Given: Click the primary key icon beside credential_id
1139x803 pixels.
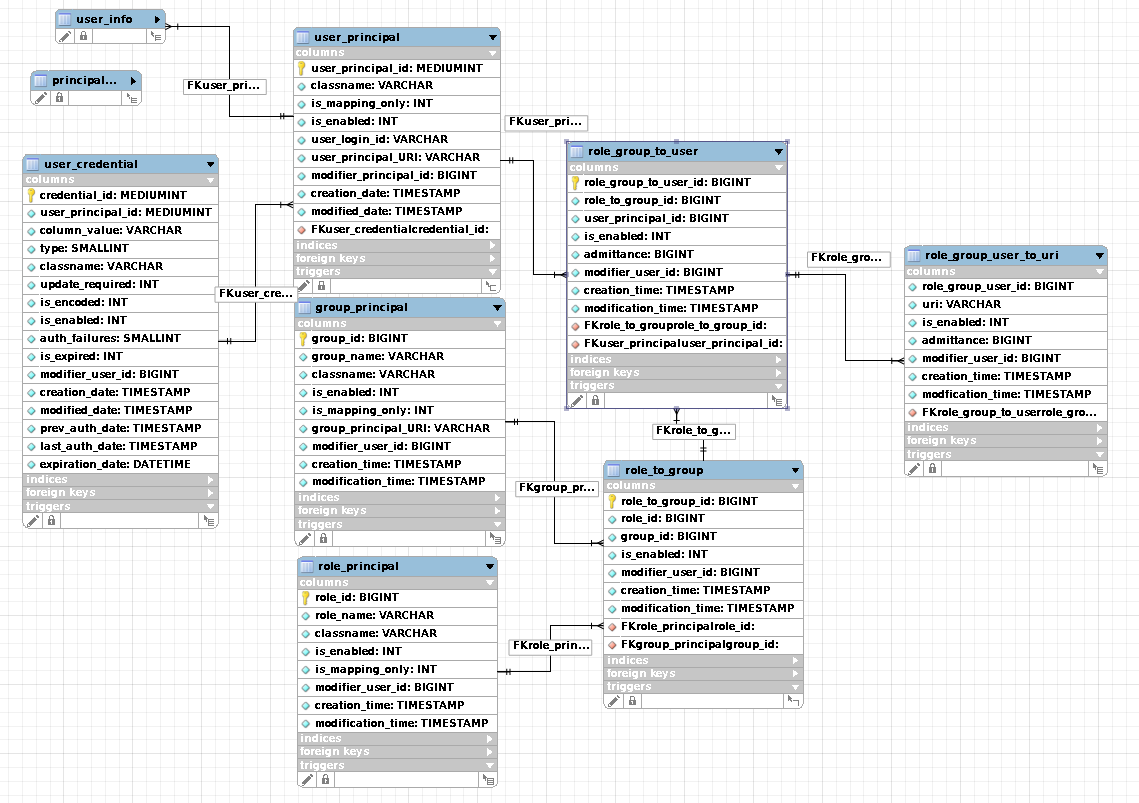Looking at the screenshot, I should click(x=31, y=195).
